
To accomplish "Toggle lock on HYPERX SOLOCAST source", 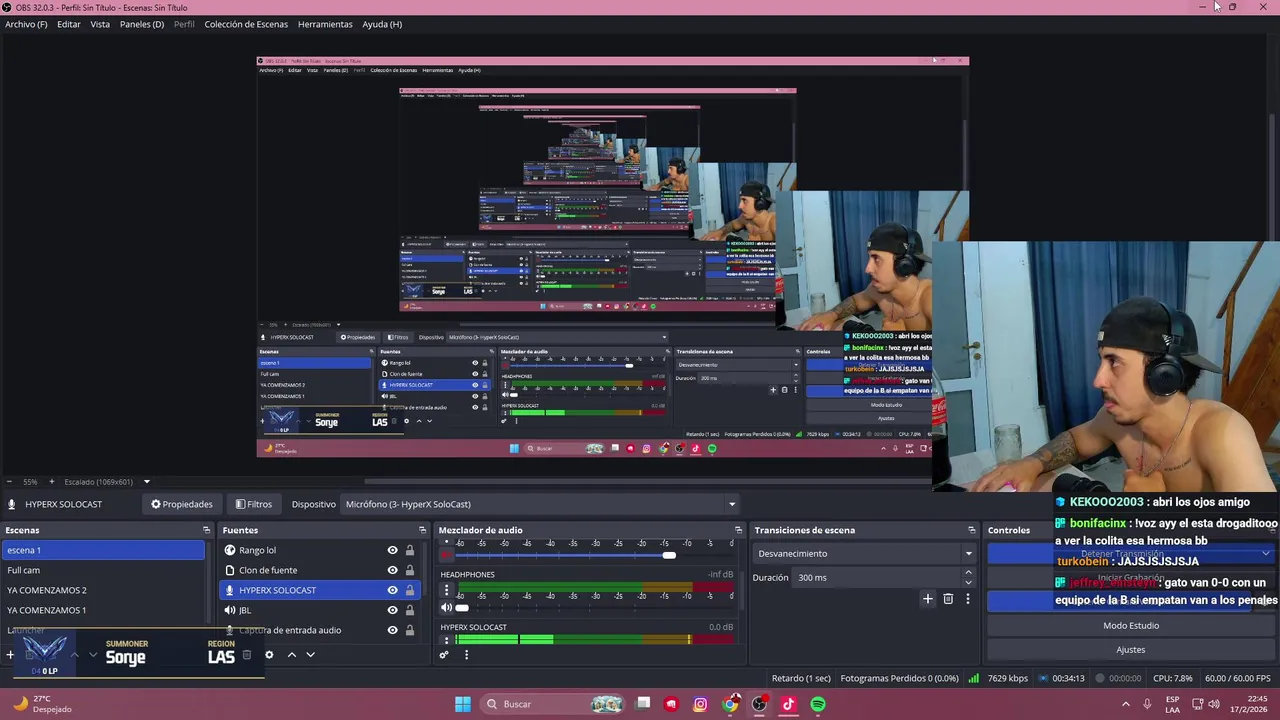I will pyautogui.click(x=410, y=590).
